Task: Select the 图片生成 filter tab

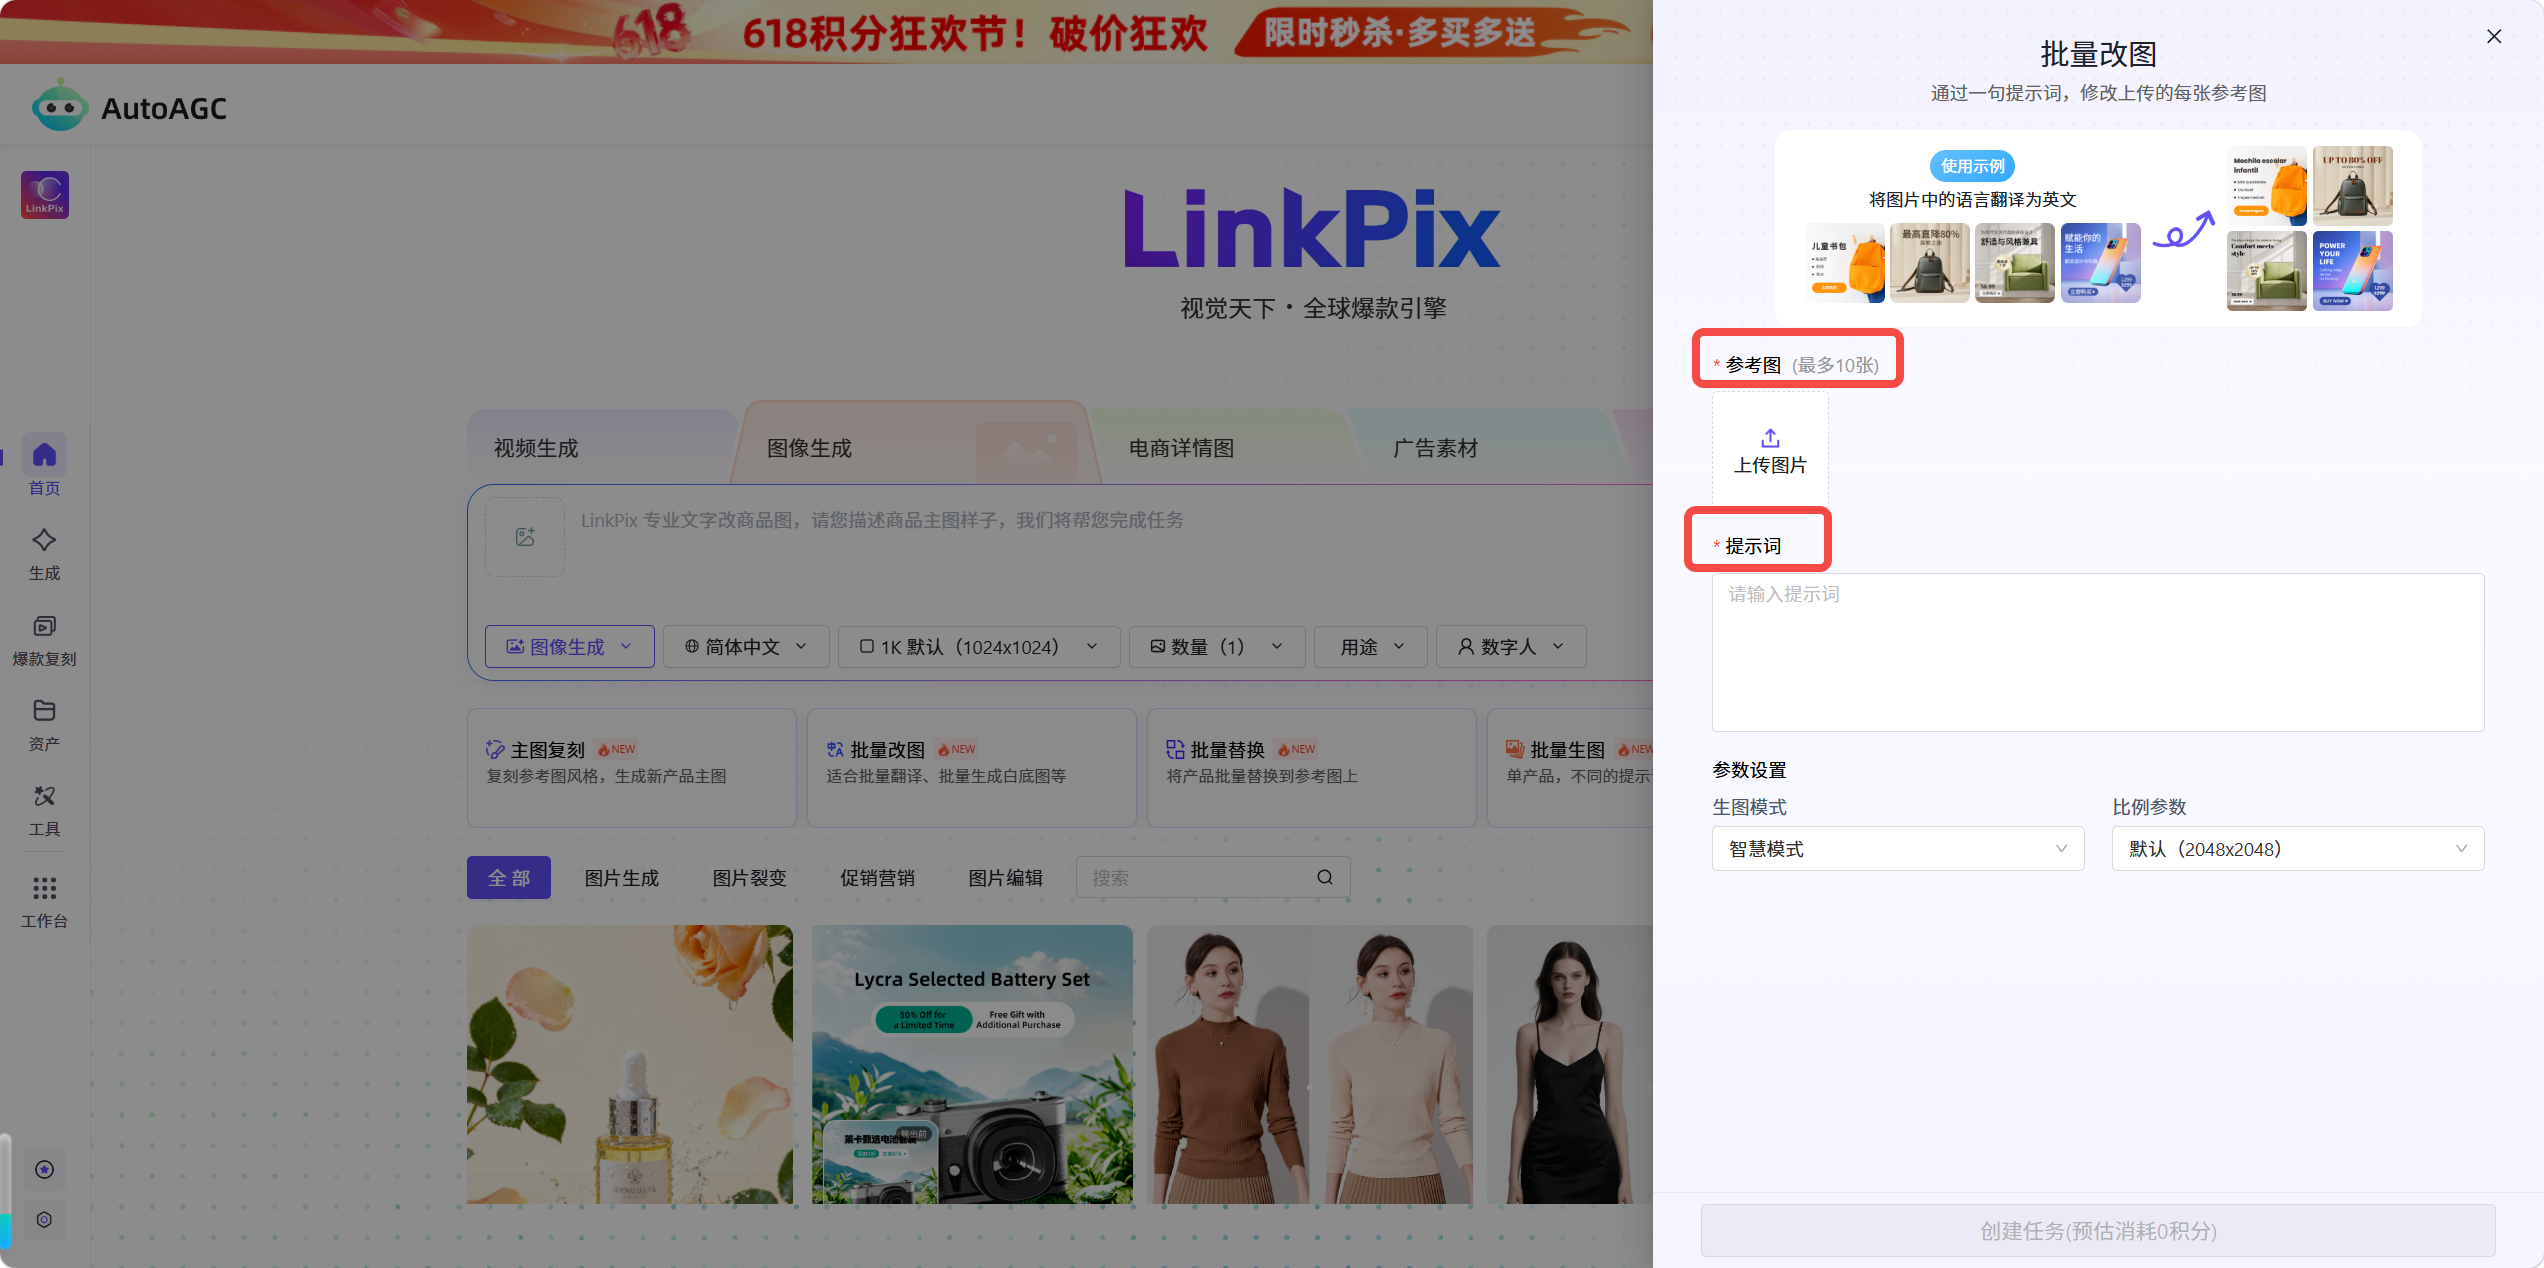Action: (x=622, y=878)
